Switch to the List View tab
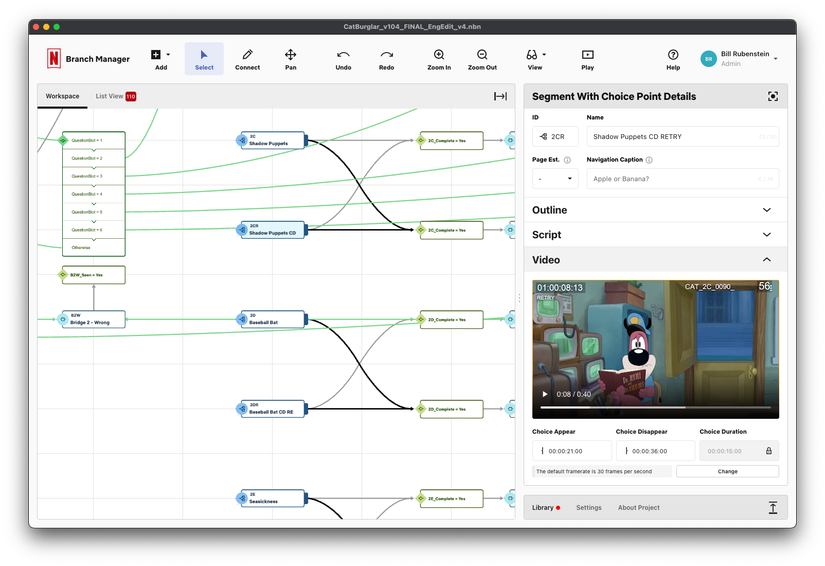Image resolution: width=825 pixels, height=566 pixels. [x=115, y=96]
